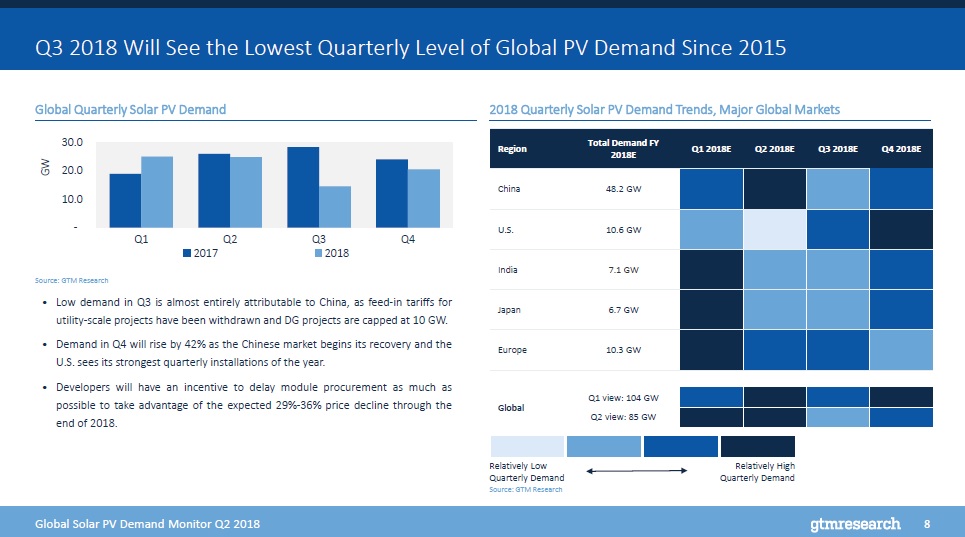
Task: Click the Q2 2017 dark blue bar
Action: tap(214, 191)
